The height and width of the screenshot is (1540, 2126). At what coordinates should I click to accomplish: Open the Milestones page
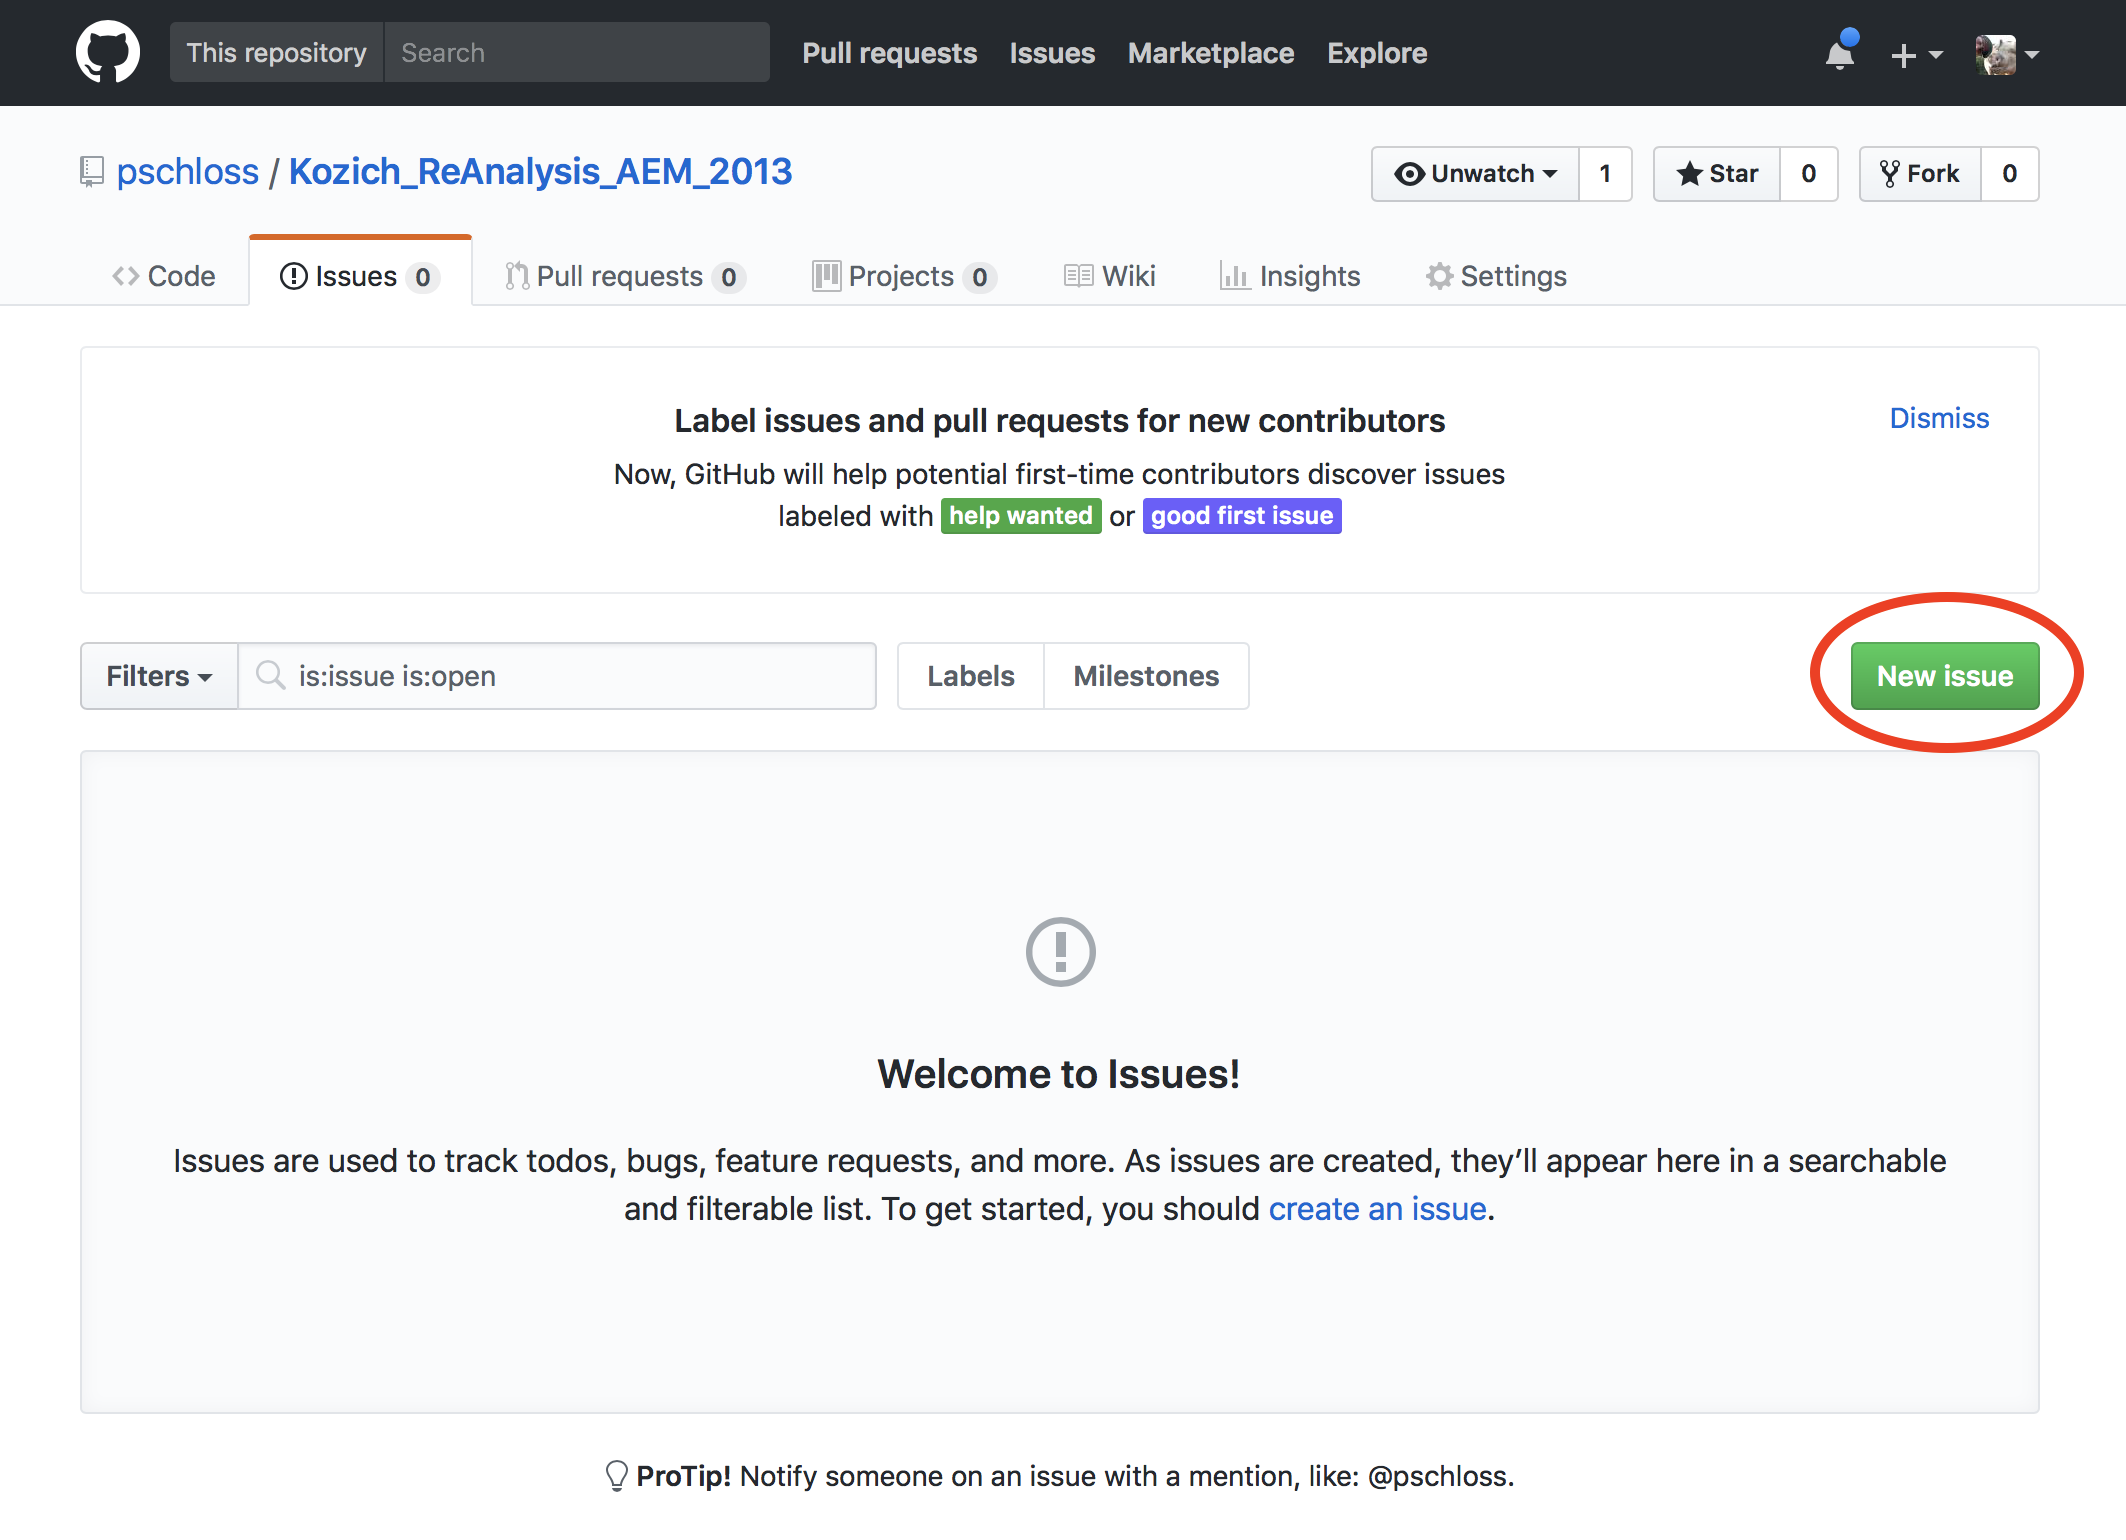[1146, 676]
